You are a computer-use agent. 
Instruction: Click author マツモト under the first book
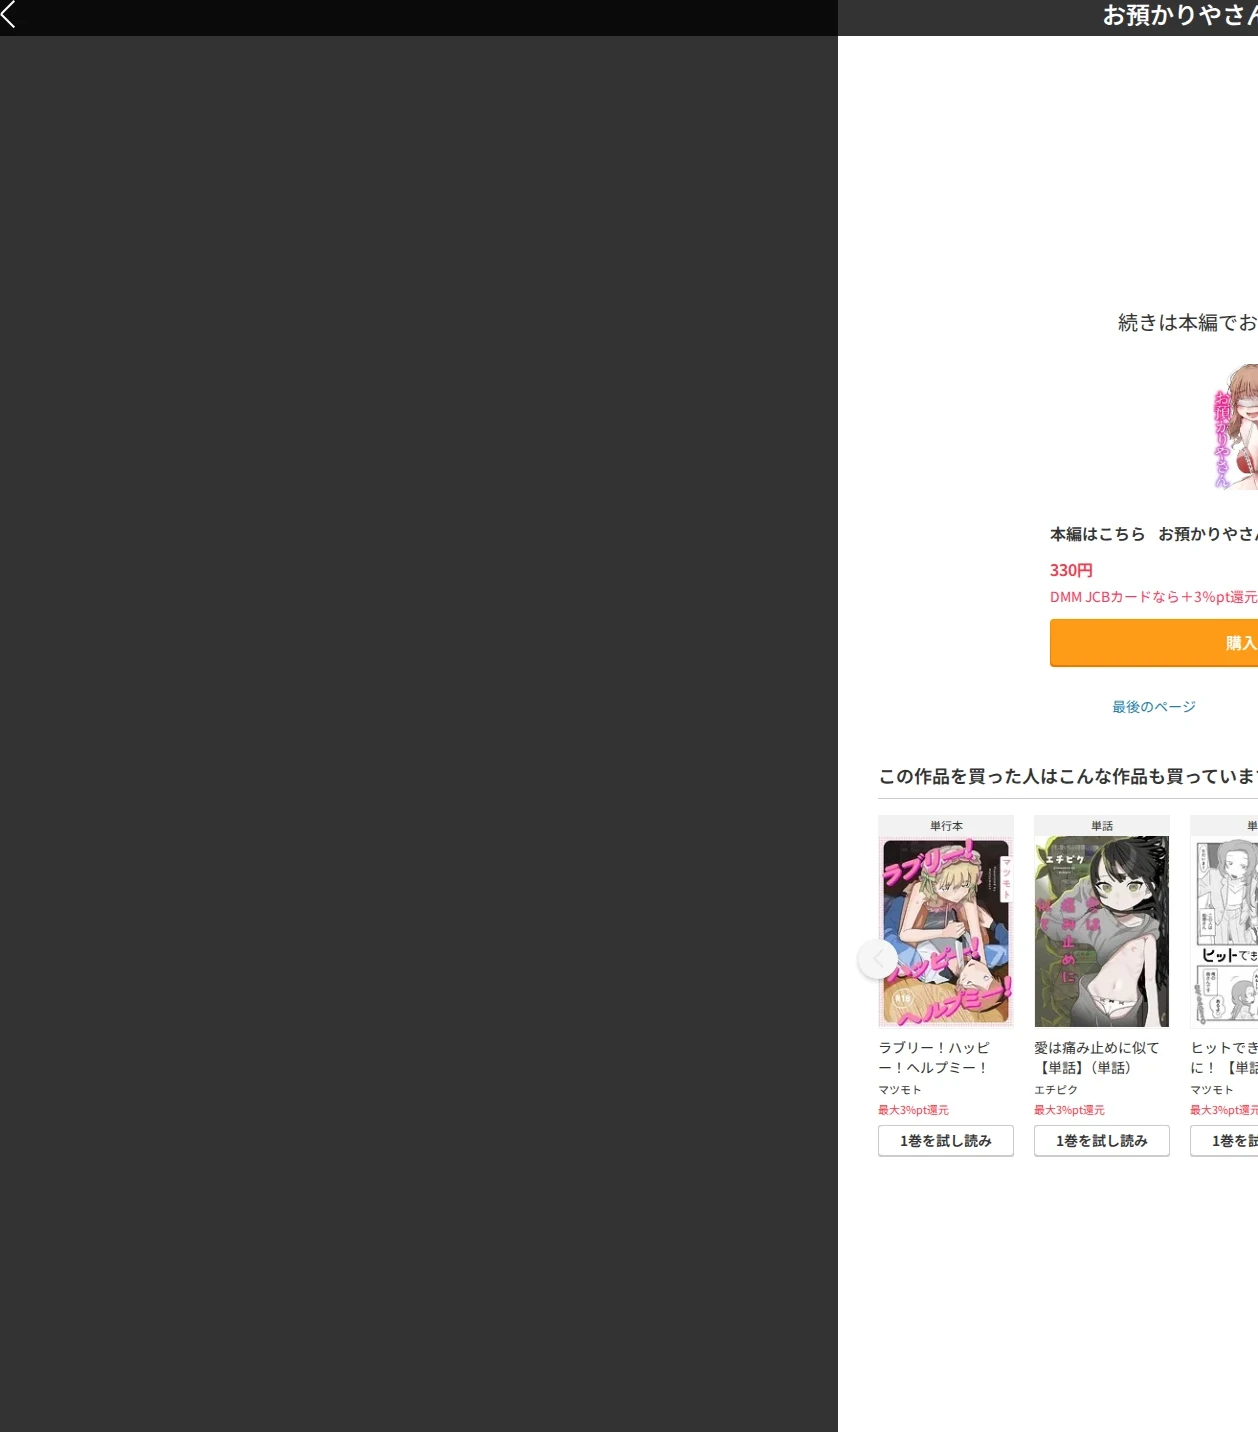click(900, 1090)
